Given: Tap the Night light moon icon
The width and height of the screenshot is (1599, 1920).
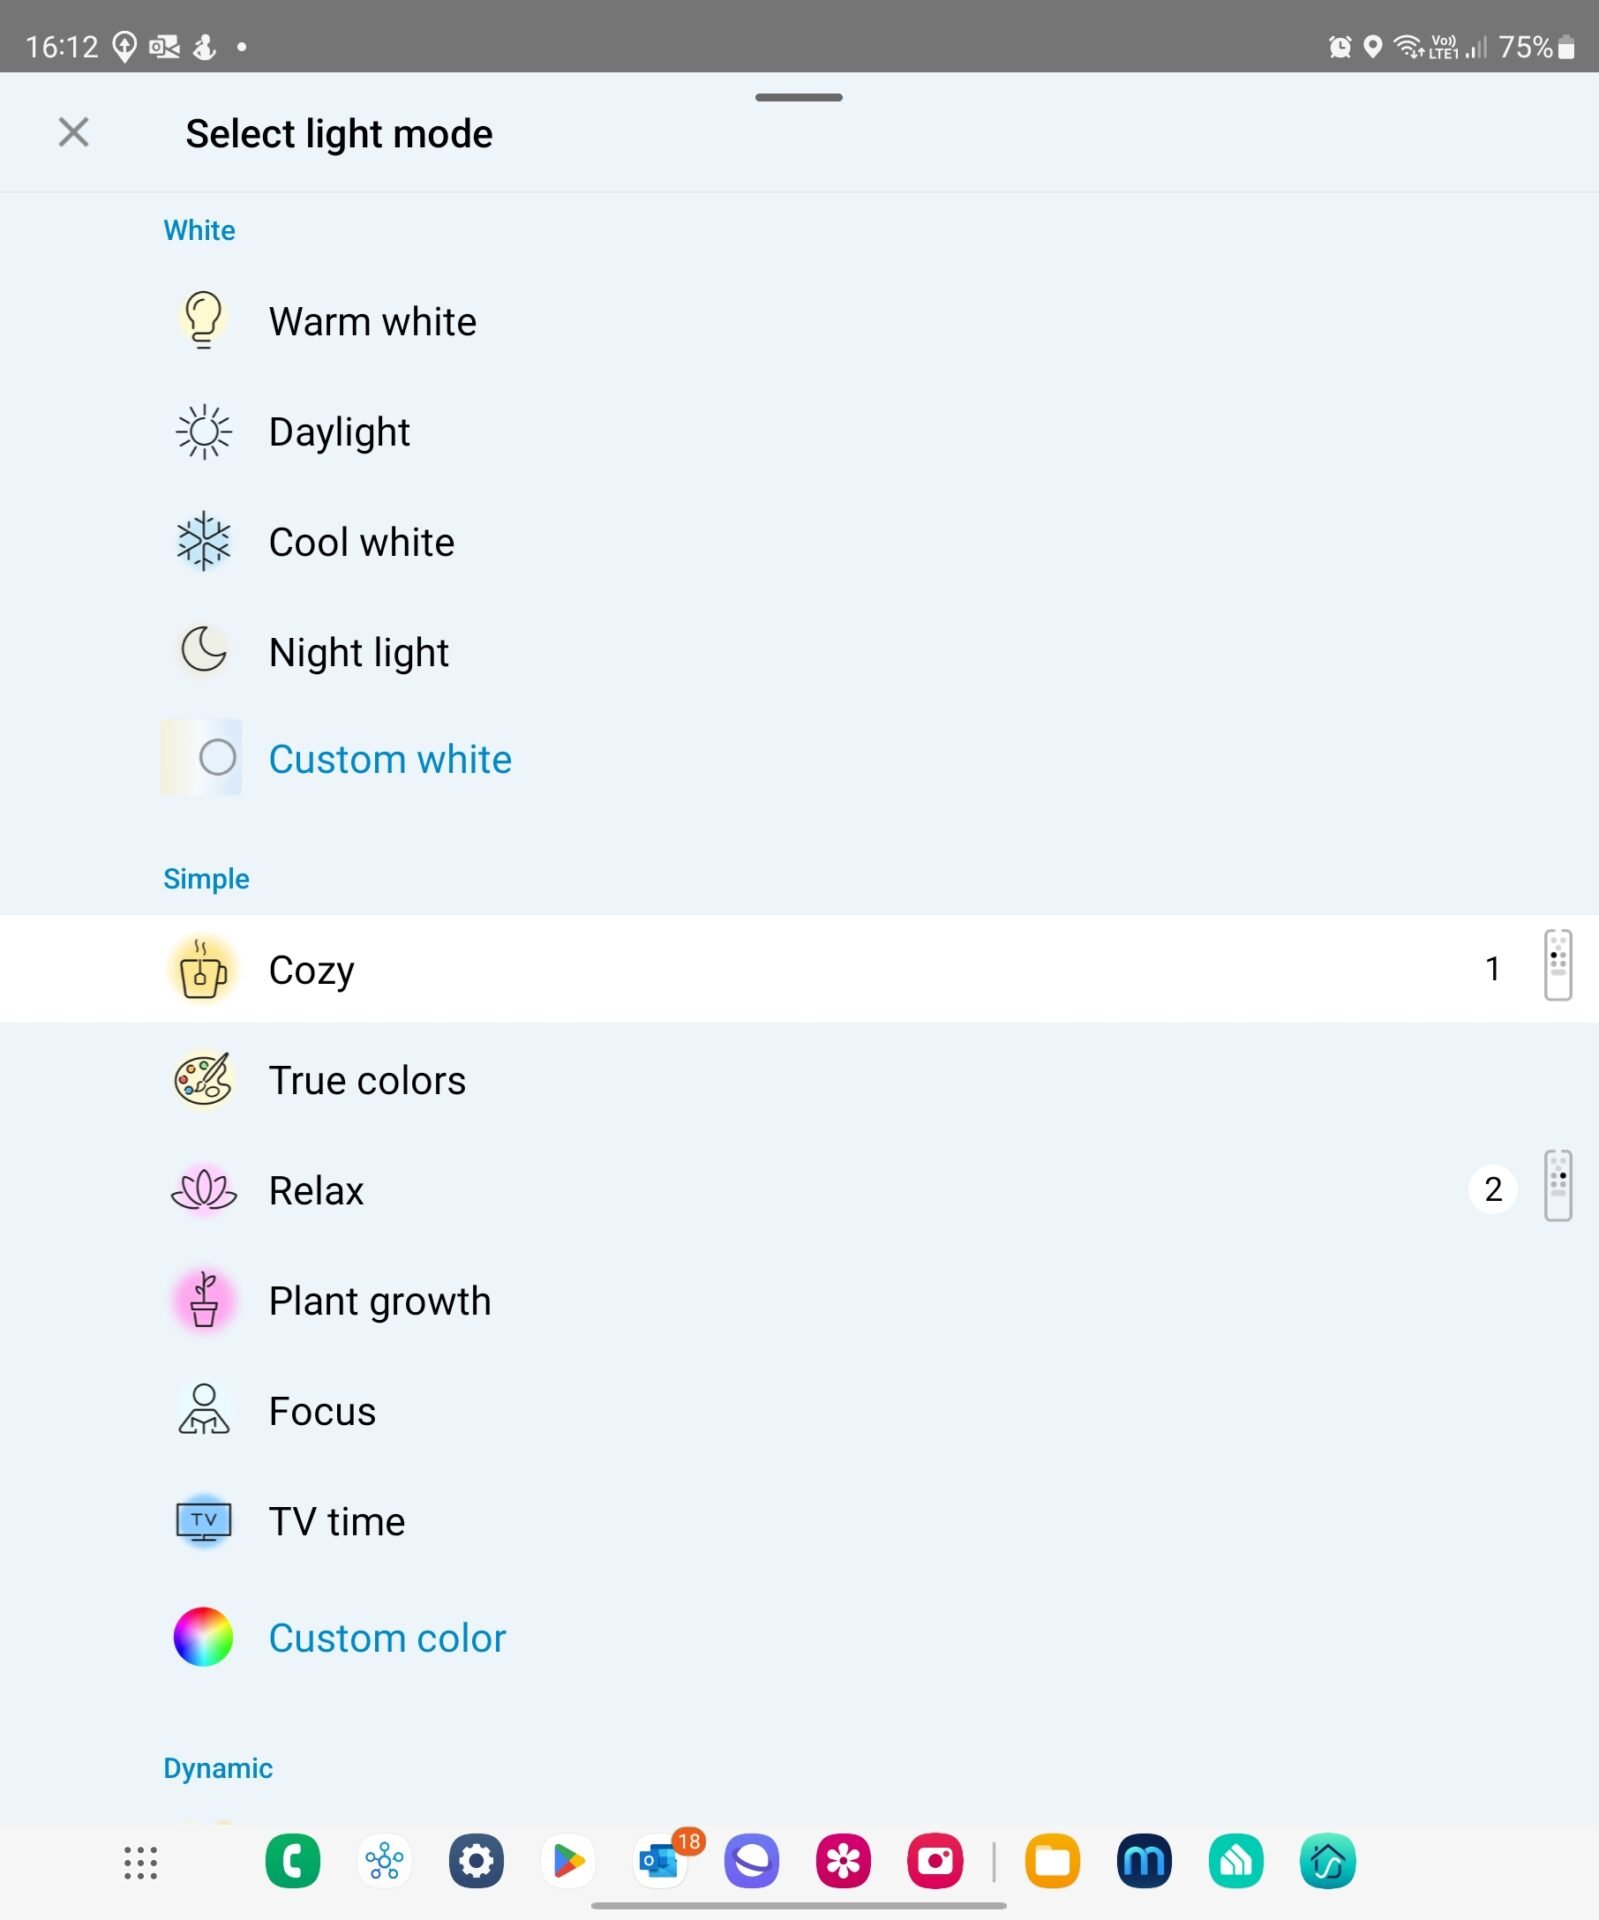Looking at the screenshot, I should pos(203,651).
